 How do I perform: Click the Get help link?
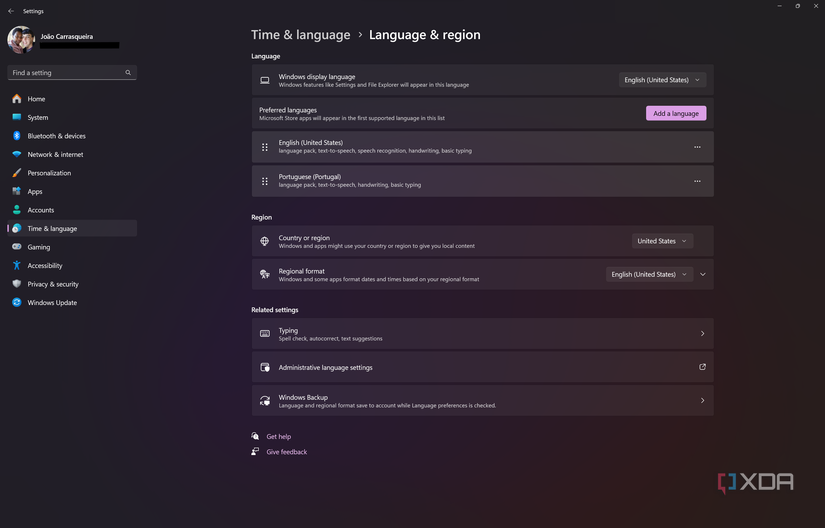[278, 436]
